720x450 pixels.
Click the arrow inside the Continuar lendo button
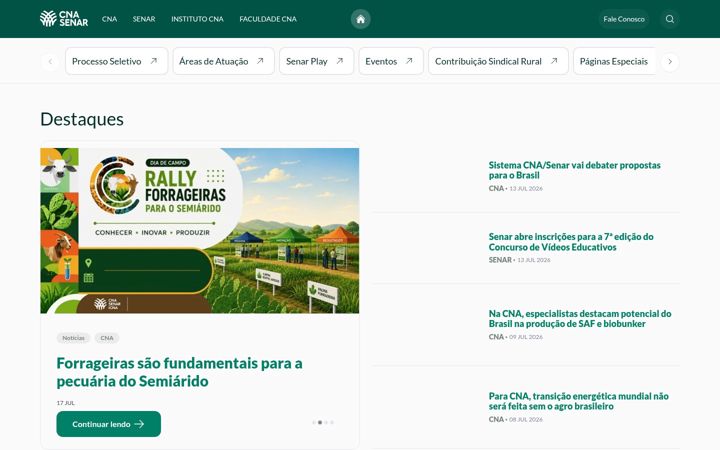(139, 424)
